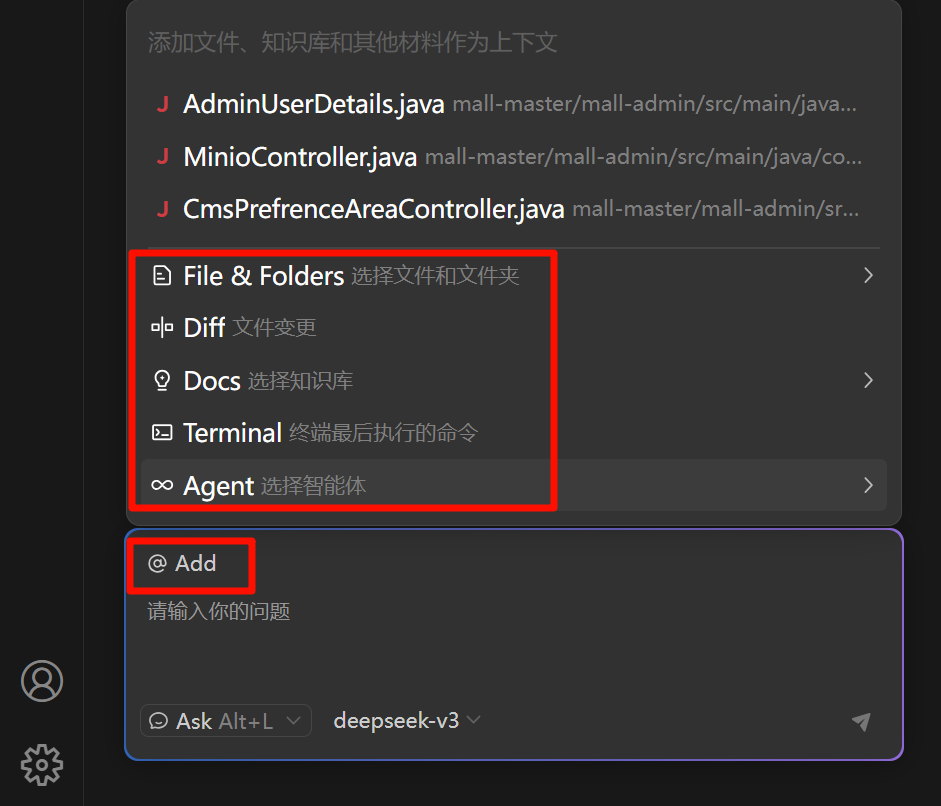Click the Terminal prompt icon
Image resolution: width=941 pixels, height=806 pixels.
click(161, 433)
